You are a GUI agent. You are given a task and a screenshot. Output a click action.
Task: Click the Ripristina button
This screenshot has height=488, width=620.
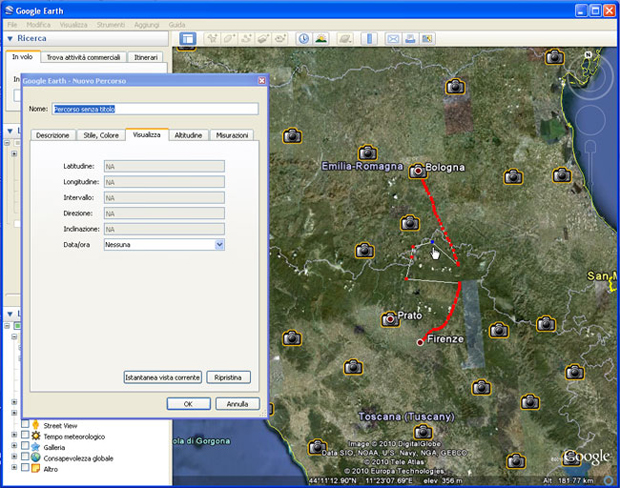click(x=228, y=377)
